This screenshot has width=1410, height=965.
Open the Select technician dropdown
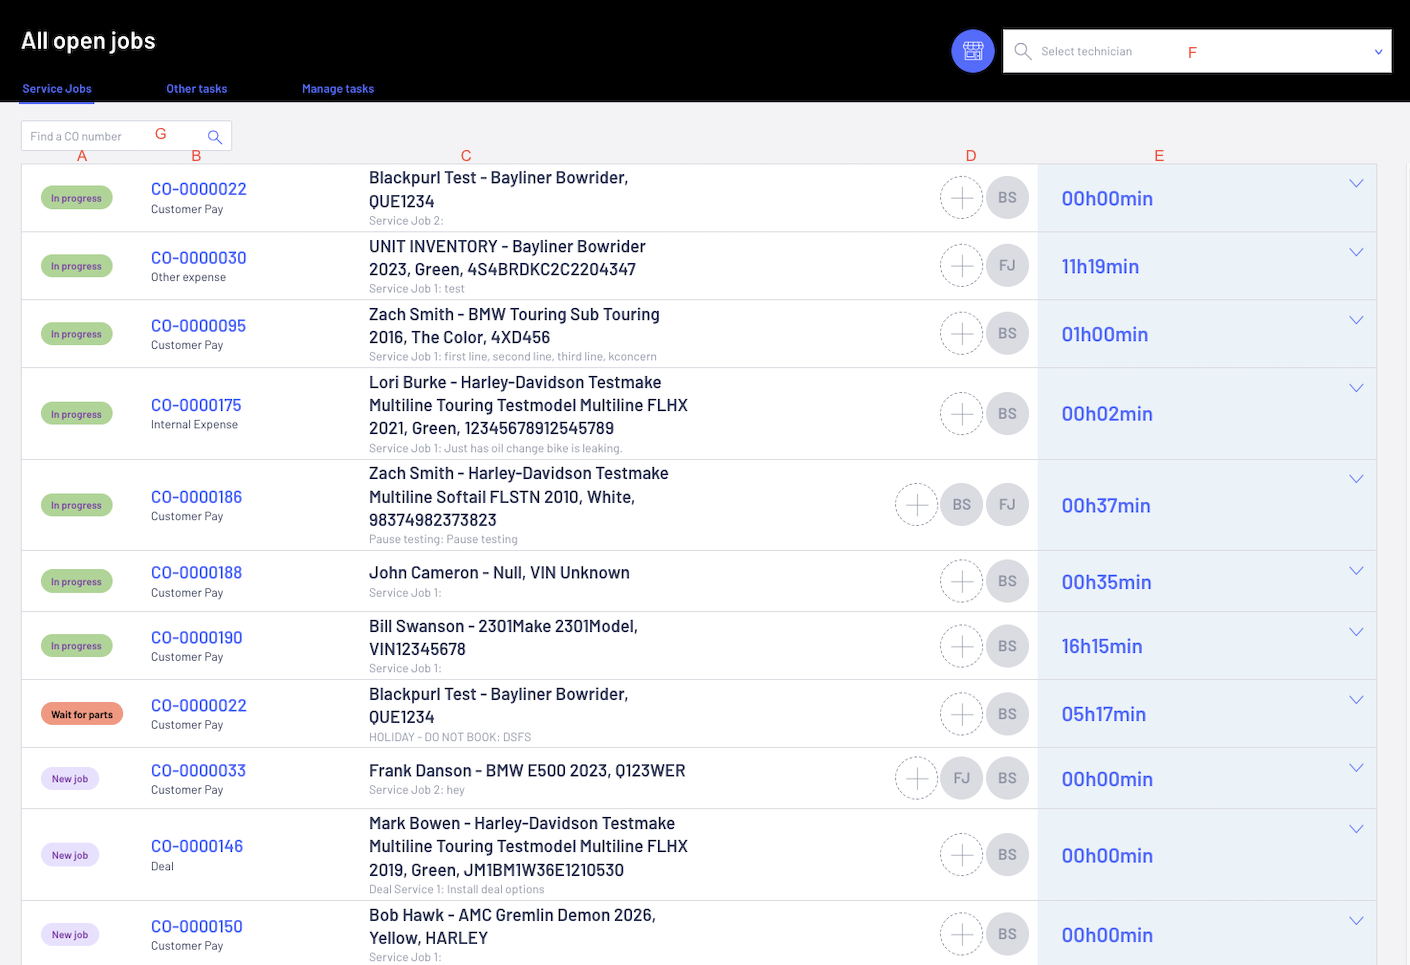(x=1197, y=51)
